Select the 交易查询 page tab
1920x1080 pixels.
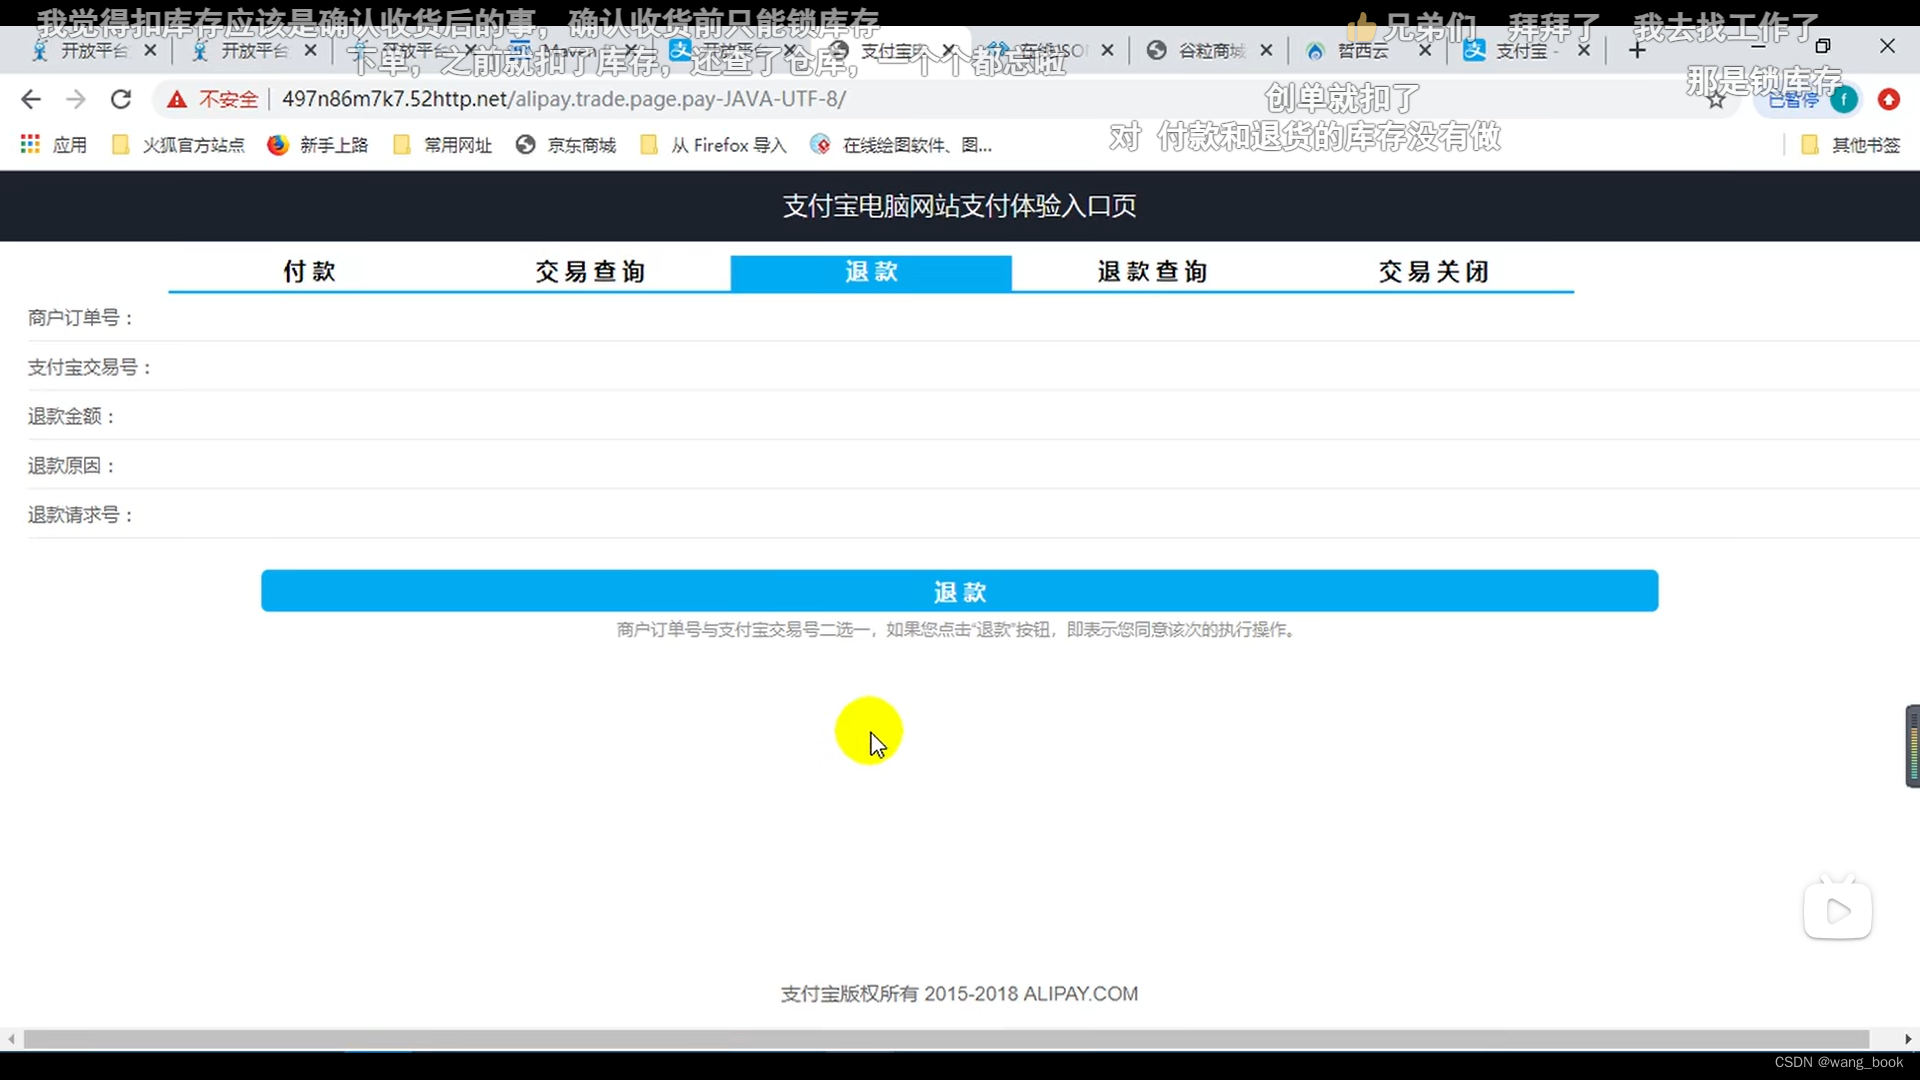pos(590,272)
